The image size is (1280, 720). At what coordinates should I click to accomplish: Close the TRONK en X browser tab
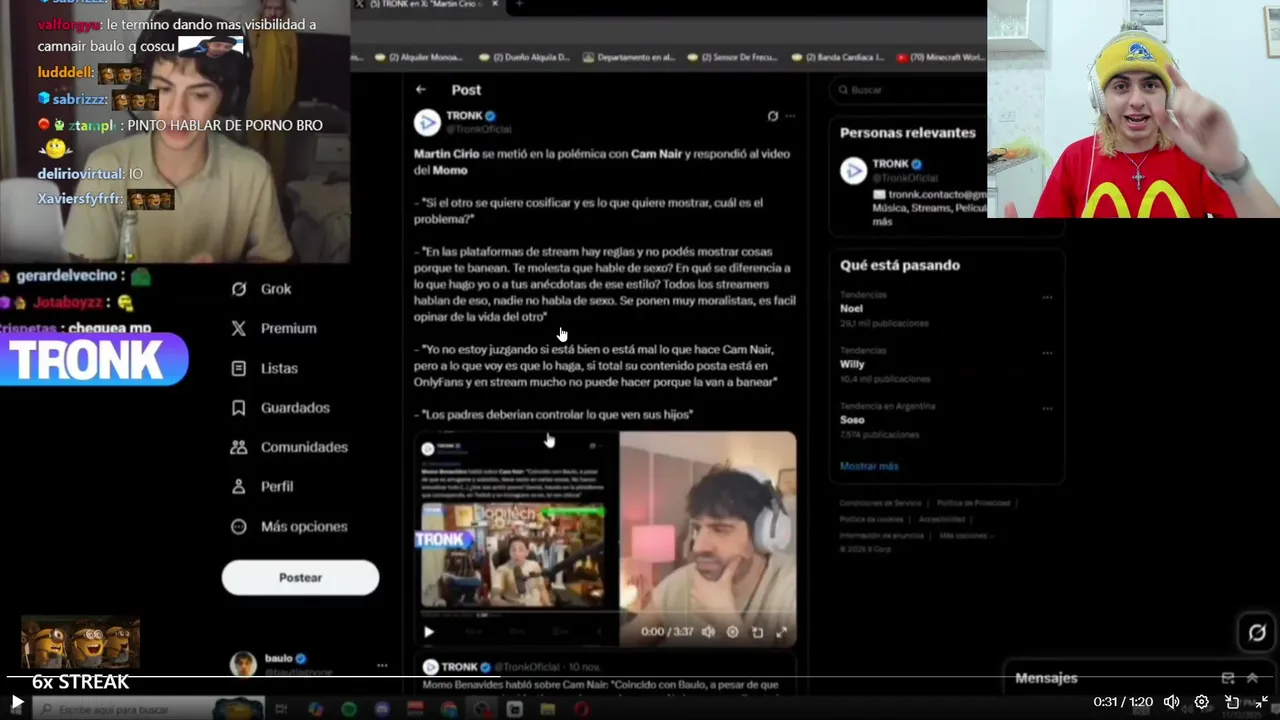coord(494,5)
